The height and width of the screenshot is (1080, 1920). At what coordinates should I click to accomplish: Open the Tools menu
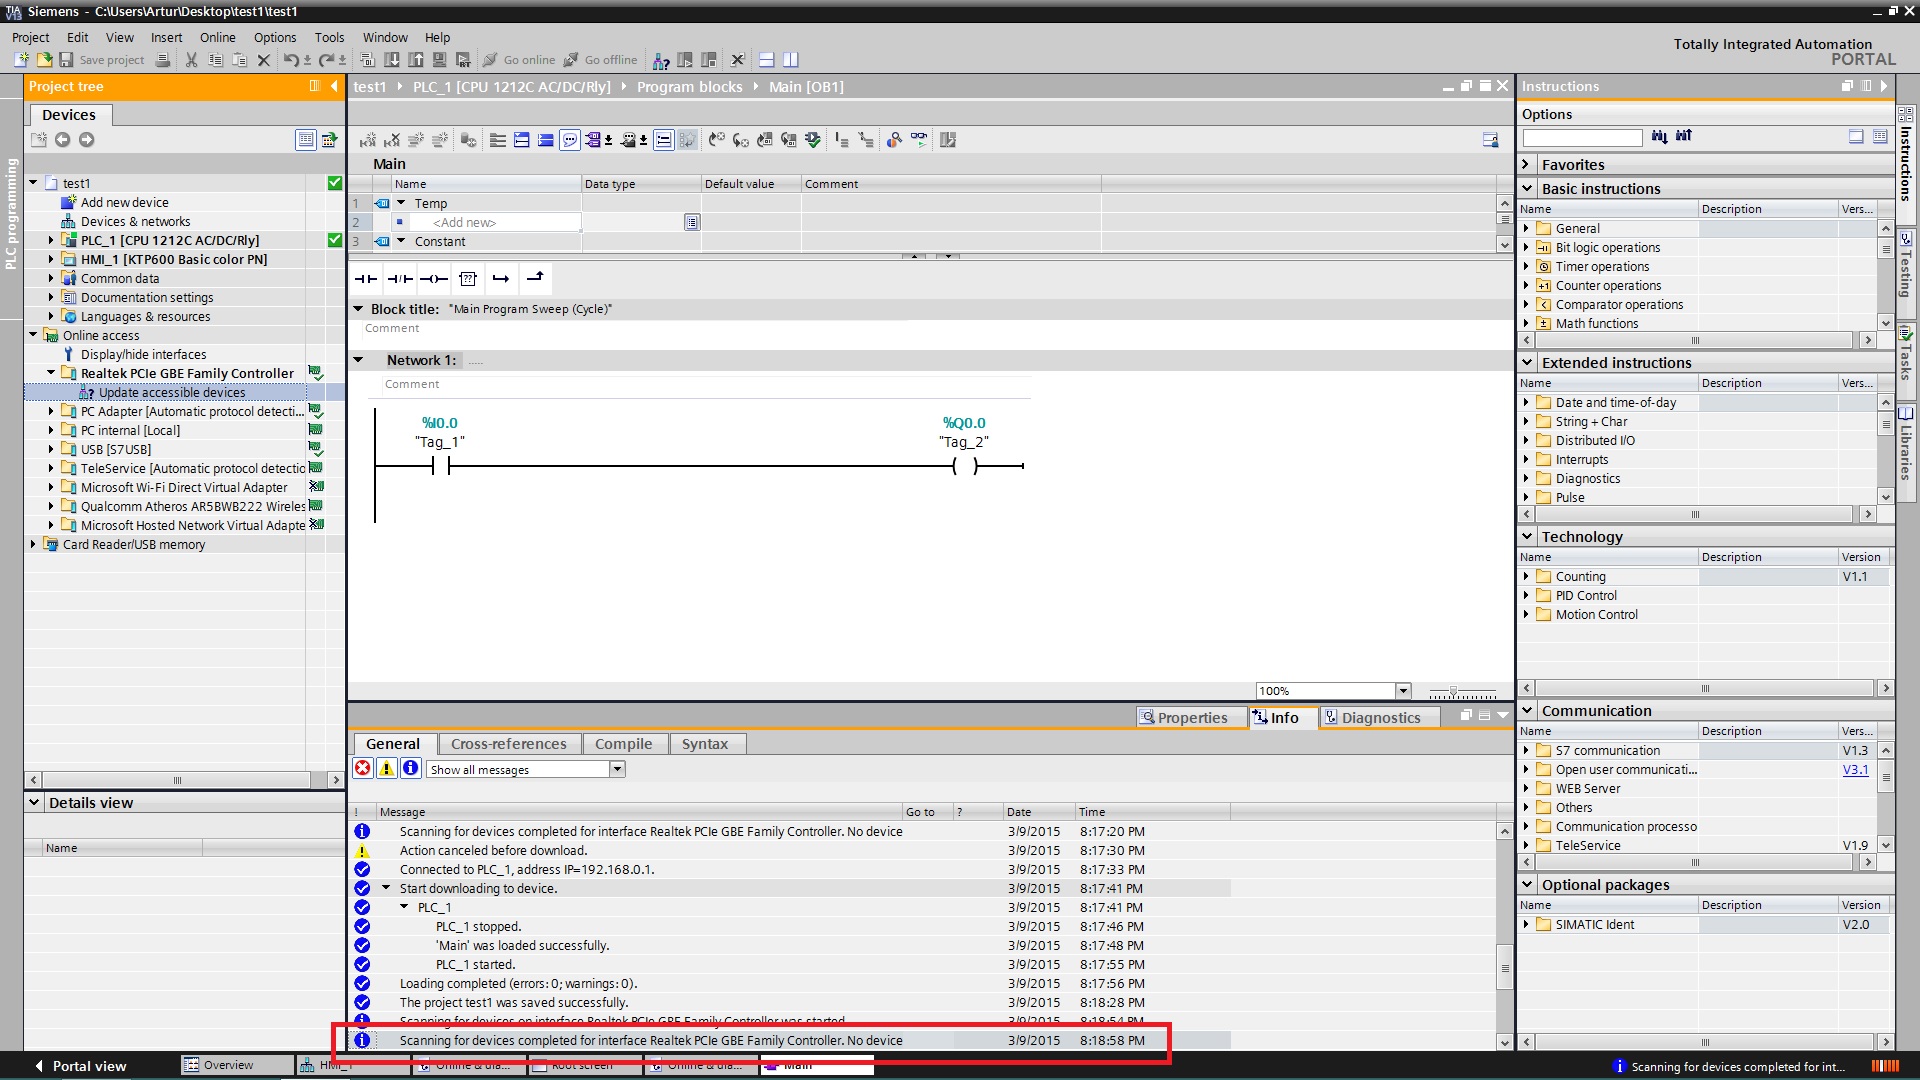(329, 37)
